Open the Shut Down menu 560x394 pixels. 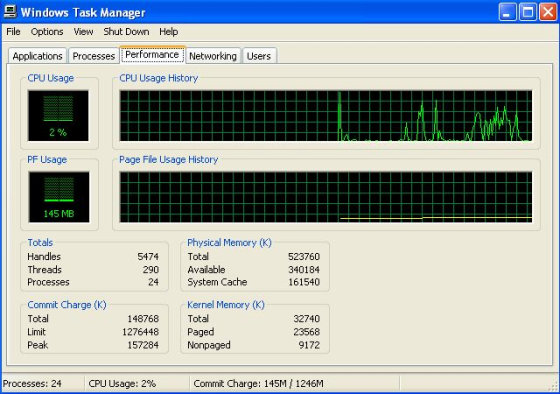[x=126, y=32]
